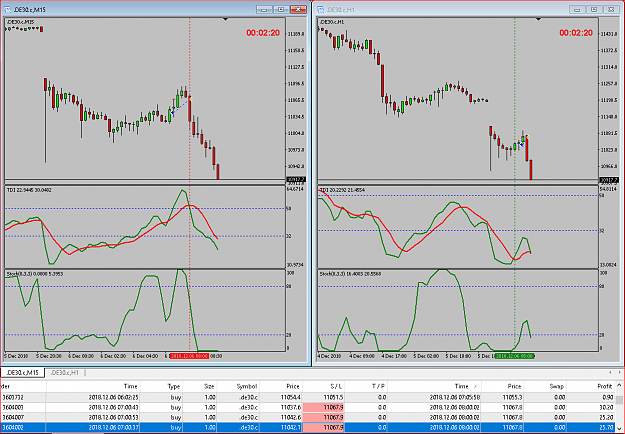Viewport: 625px width, 434px height.
Task: Click the blue trade arrow on the H1 chart
Action: tap(522, 144)
